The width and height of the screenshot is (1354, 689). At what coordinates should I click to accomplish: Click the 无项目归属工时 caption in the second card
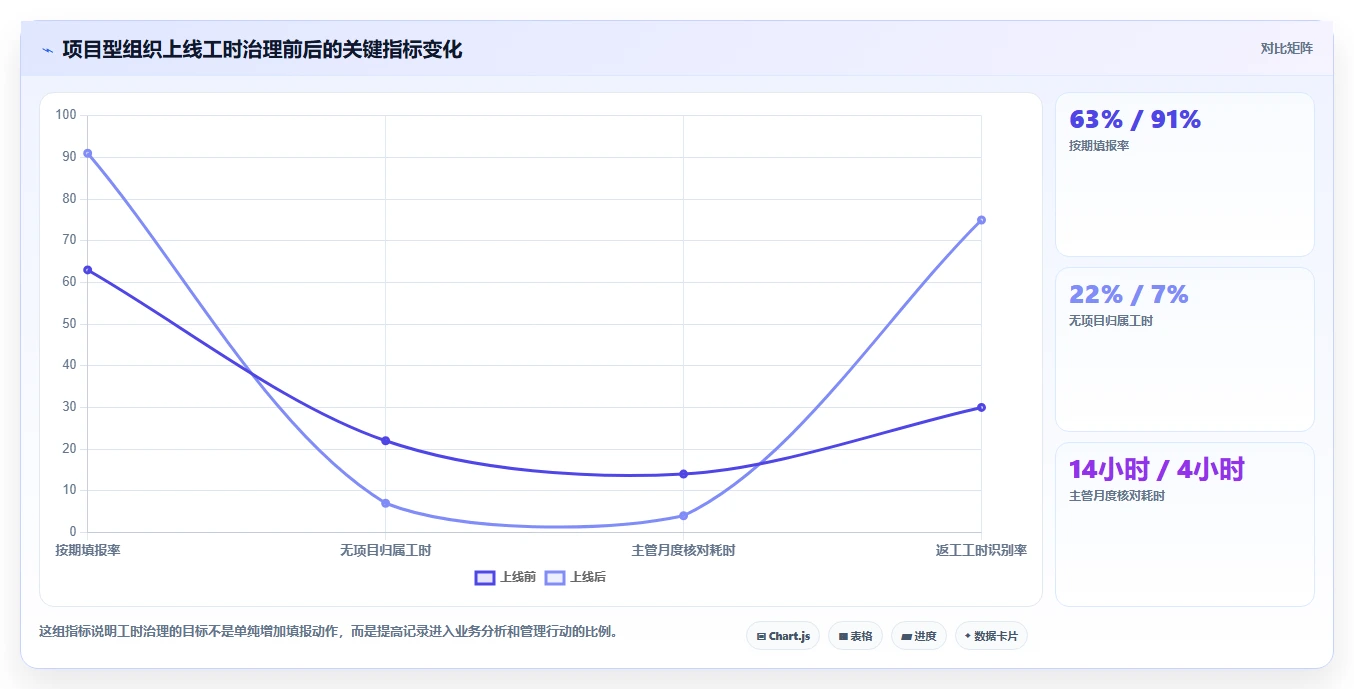[1111, 321]
